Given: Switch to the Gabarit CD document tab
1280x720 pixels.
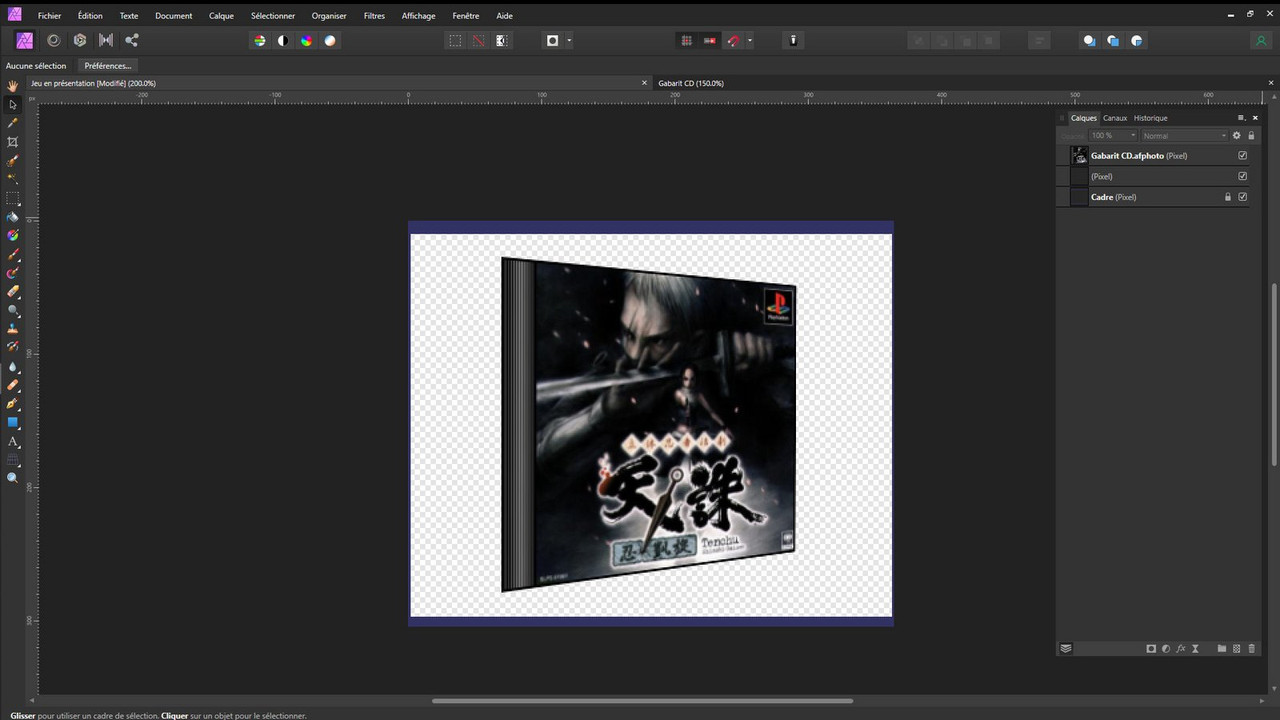Looking at the screenshot, I should [691, 83].
